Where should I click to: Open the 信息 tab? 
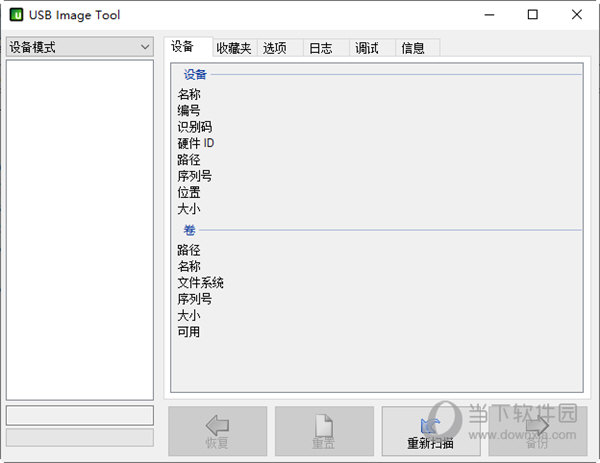[417, 48]
